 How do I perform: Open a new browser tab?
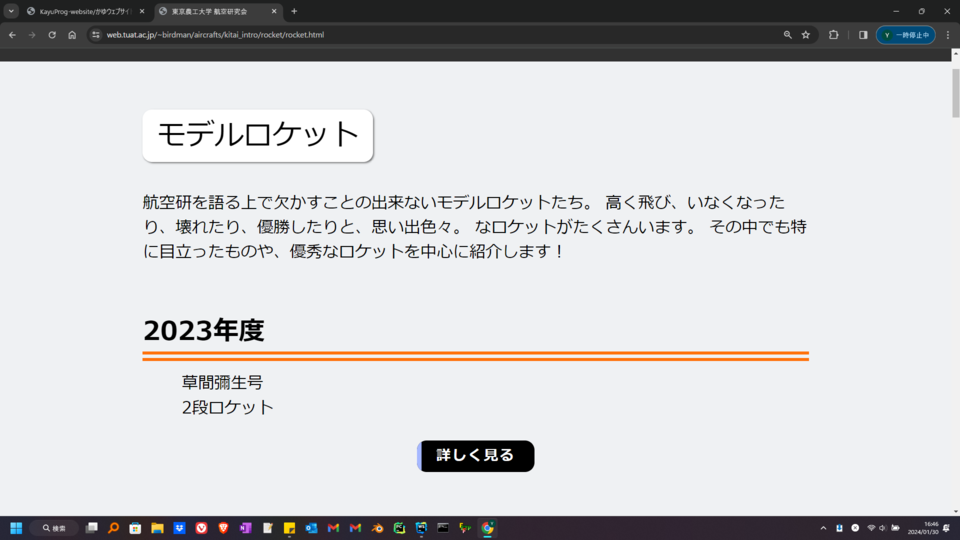point(294,11)
